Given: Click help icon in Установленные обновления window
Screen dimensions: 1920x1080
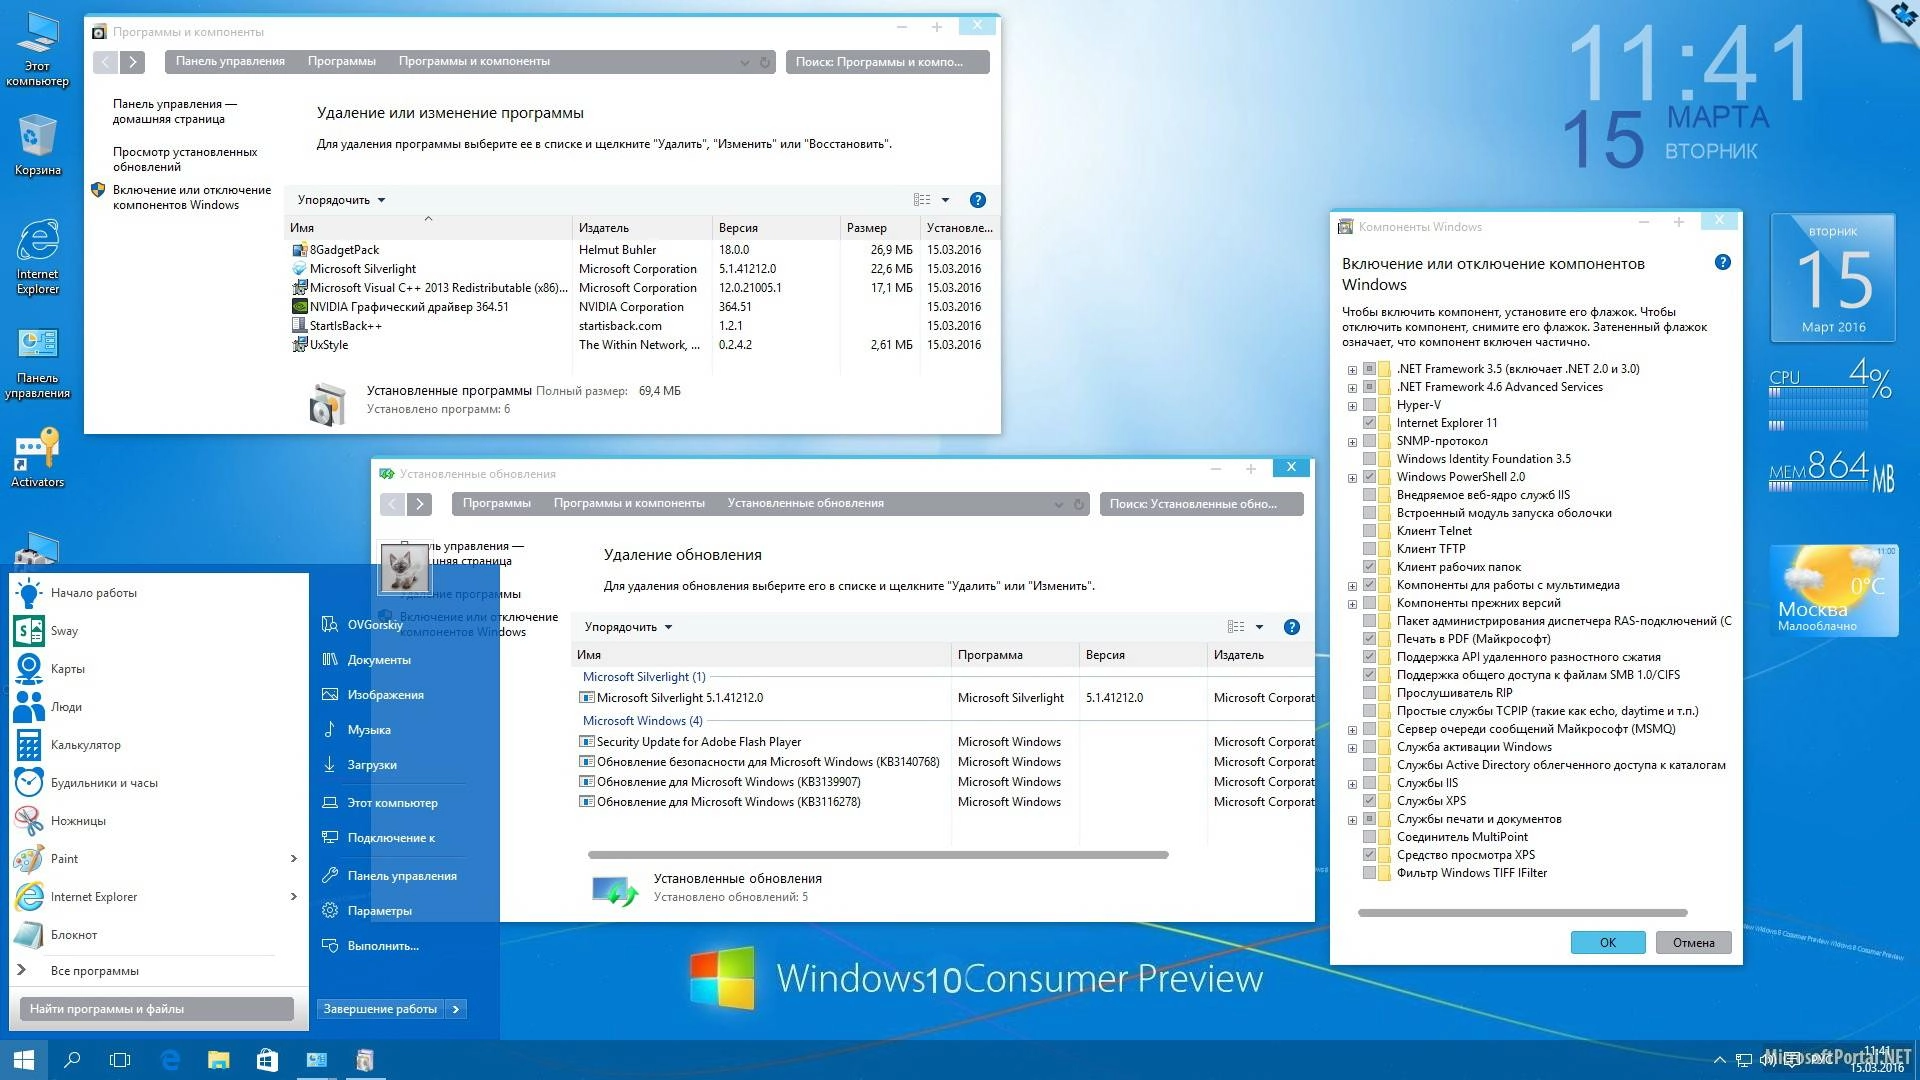Looking at the screenshot, I should (1292, 627).
